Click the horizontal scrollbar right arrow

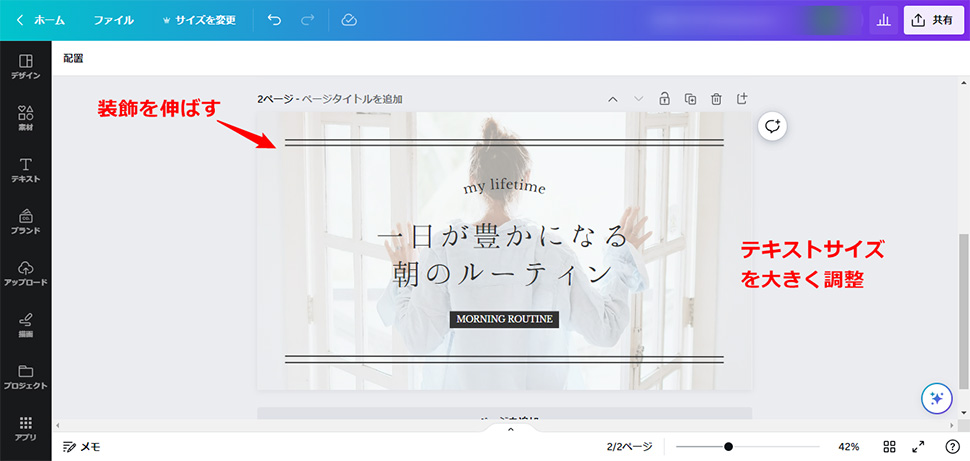pyautogui.click(x=953, y=426)
